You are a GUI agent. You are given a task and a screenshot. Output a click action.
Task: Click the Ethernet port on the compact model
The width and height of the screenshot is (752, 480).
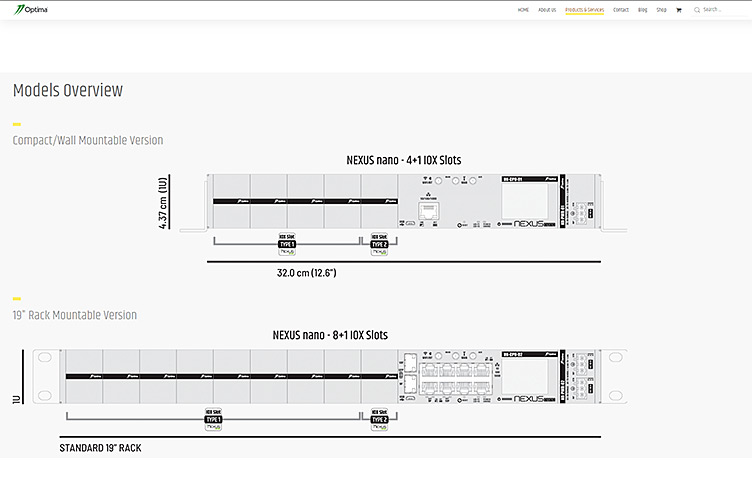click(428, 210)
